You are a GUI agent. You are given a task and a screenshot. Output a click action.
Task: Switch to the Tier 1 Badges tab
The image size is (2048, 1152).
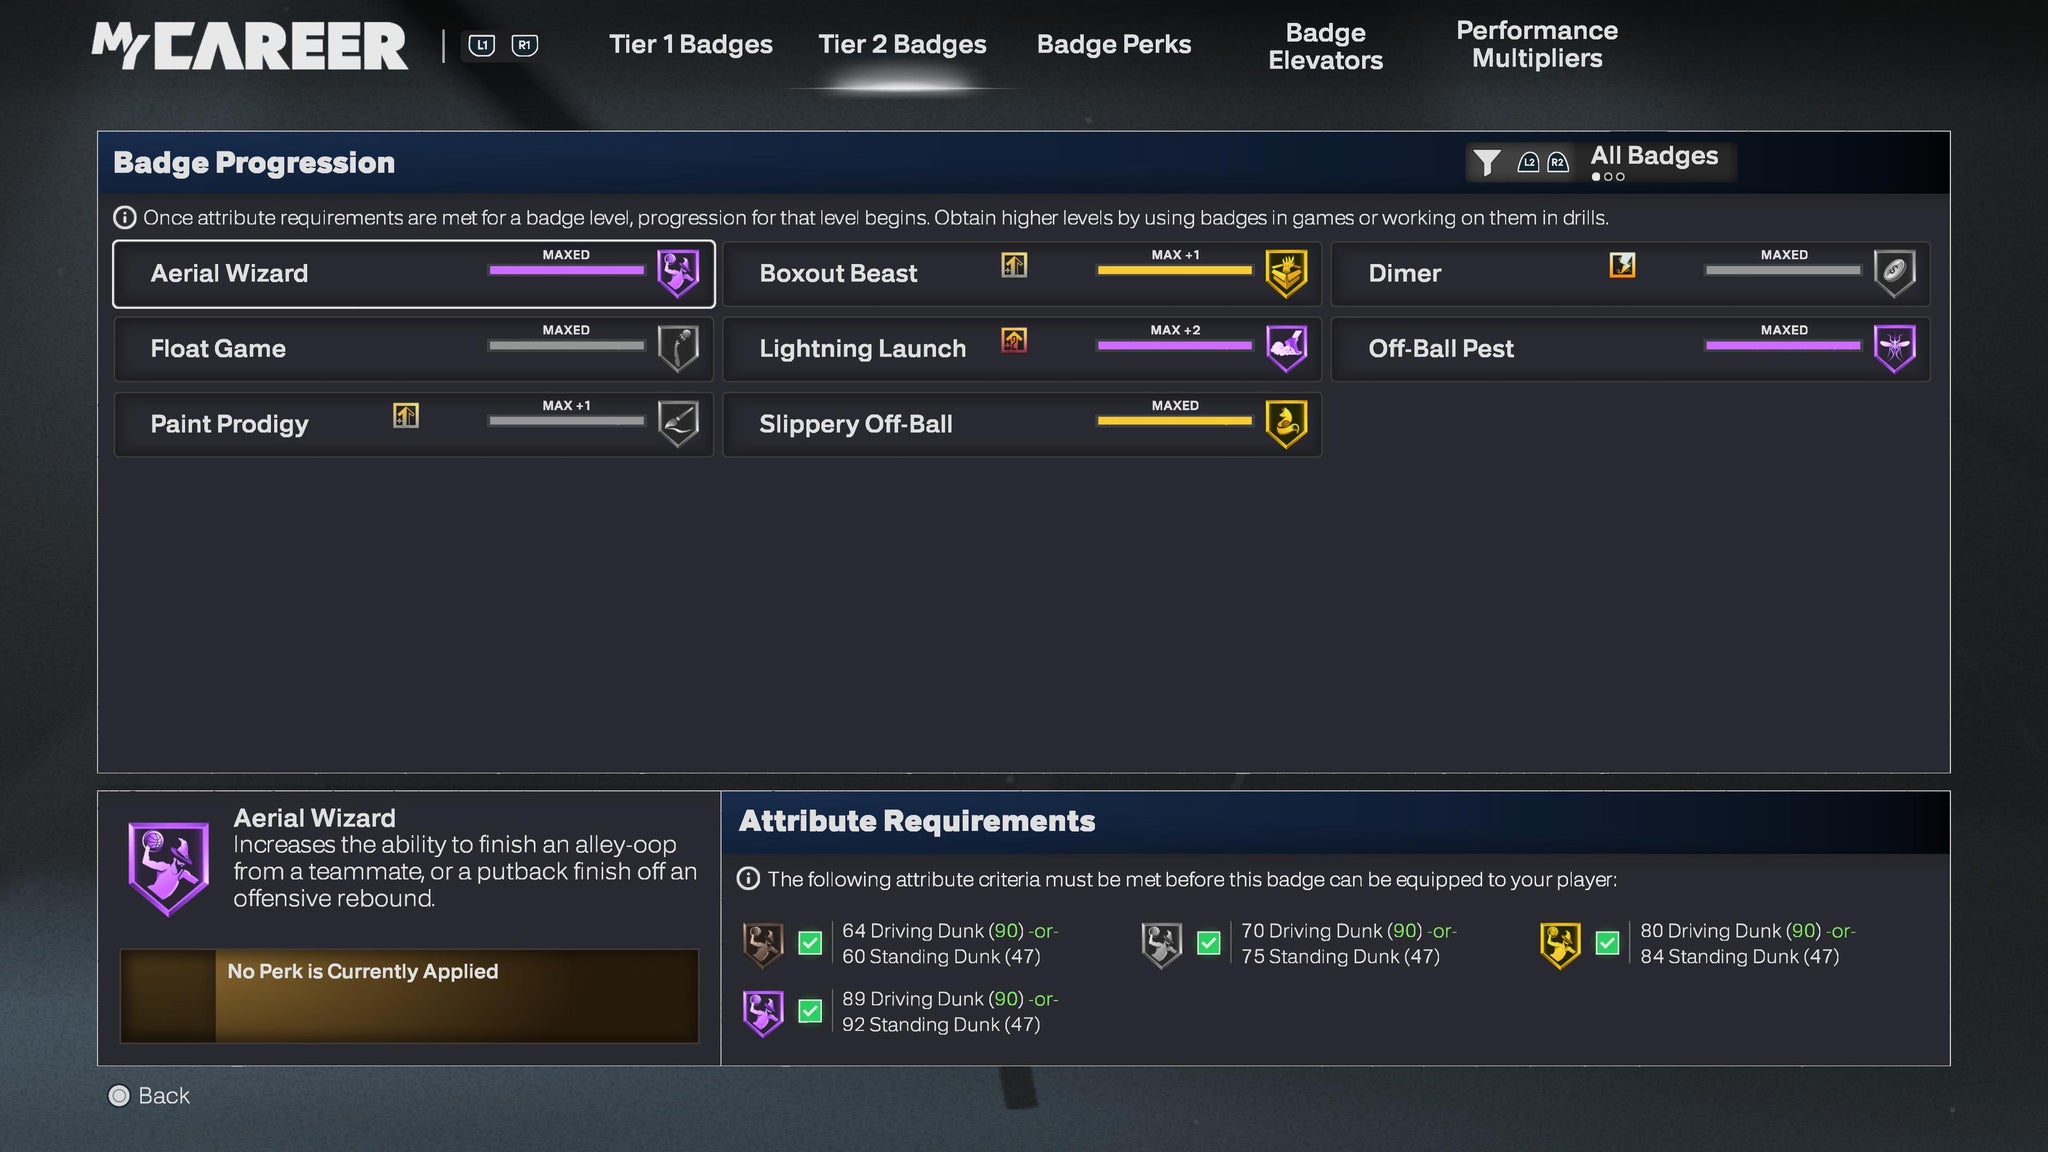tap(690, 45)
